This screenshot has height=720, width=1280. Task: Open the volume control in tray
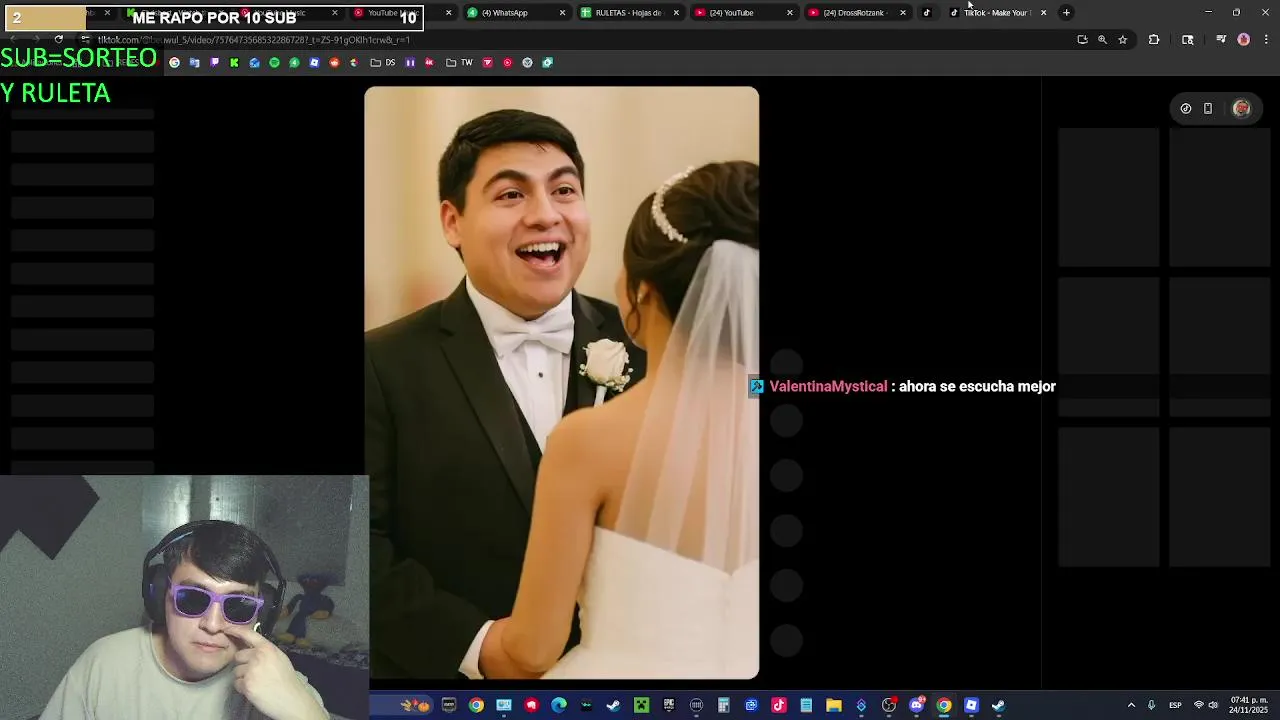(x=1213, y=705)
